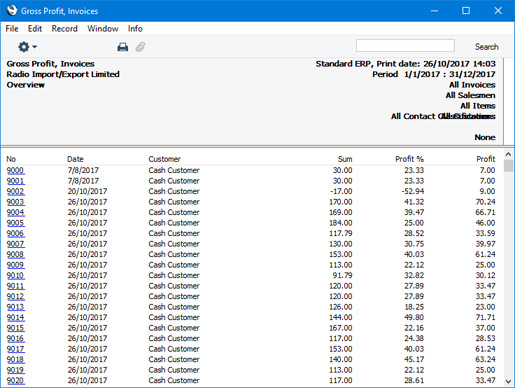Click the period '1/1/2017 : 31/12/2017' text

pyautogui.click(x=450, y=74)
